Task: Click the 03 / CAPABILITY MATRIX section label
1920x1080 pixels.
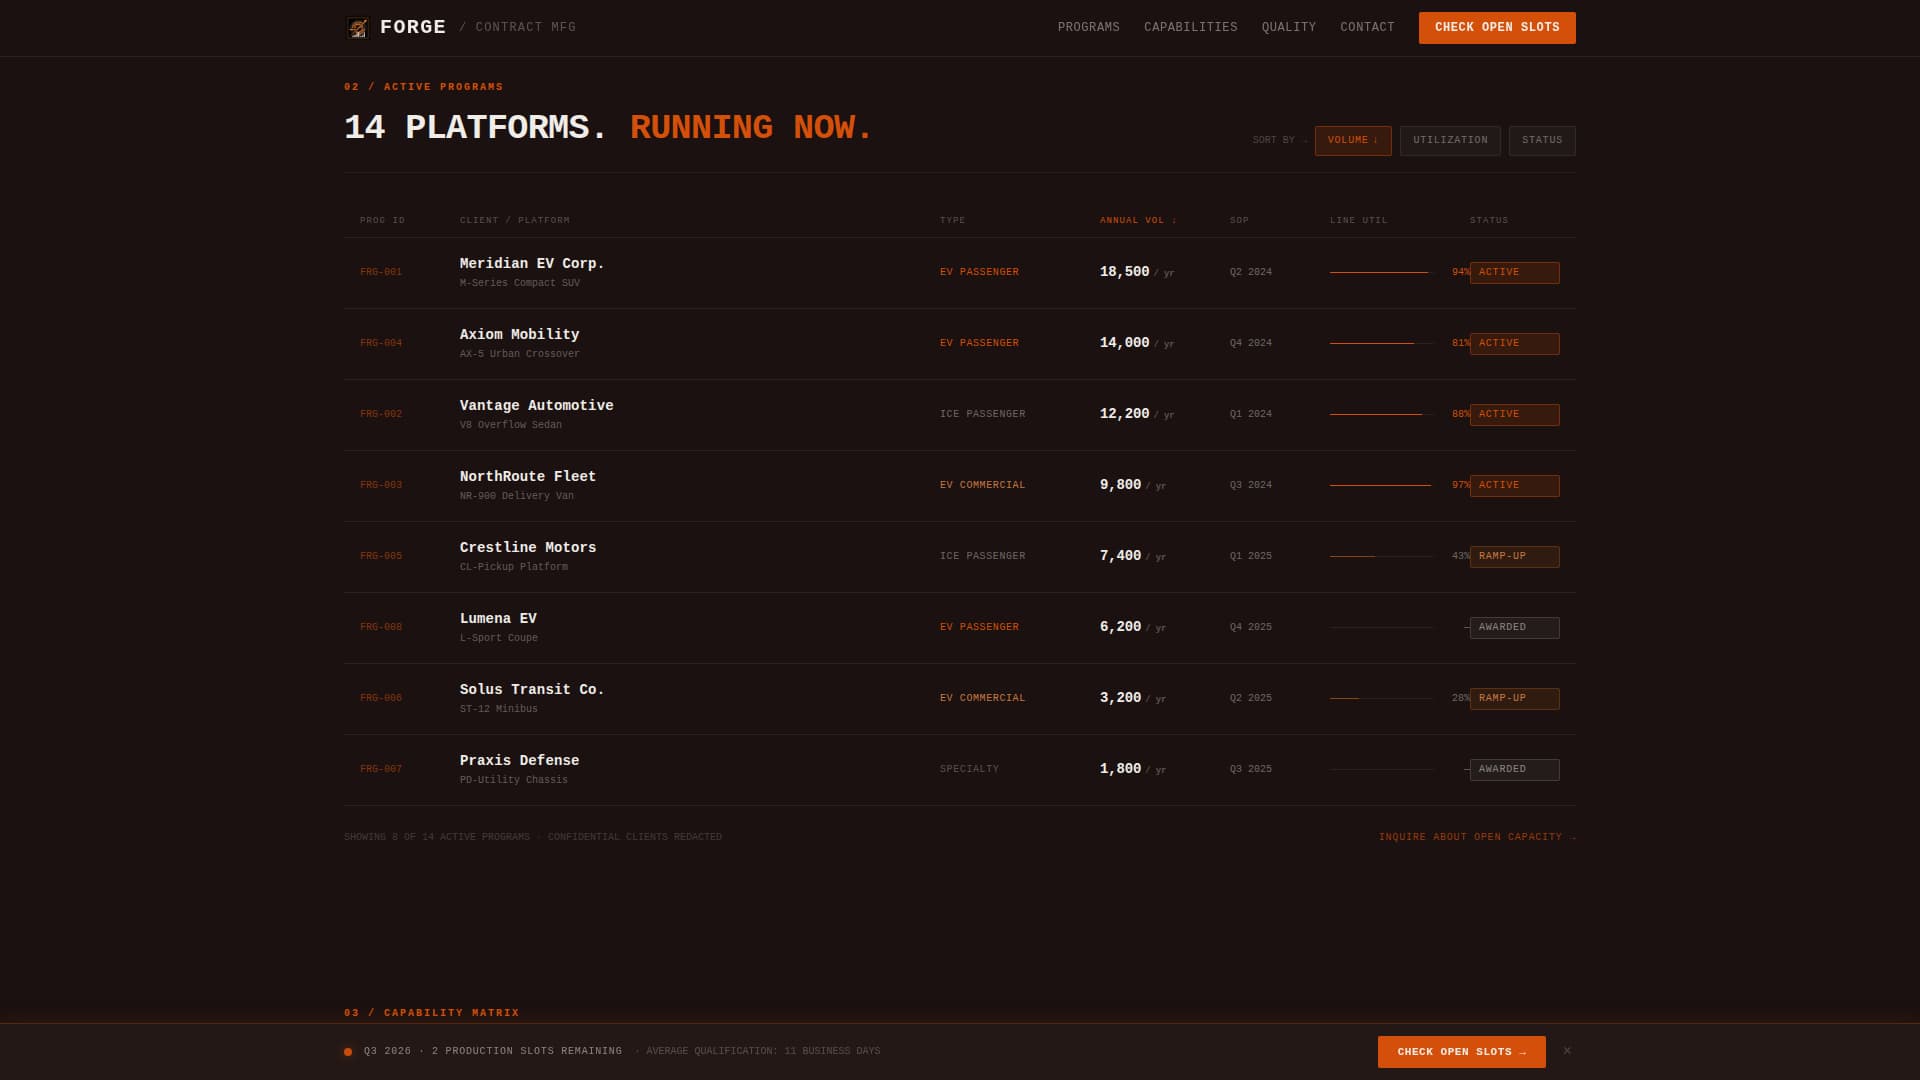Action: tap(430, 1012)
